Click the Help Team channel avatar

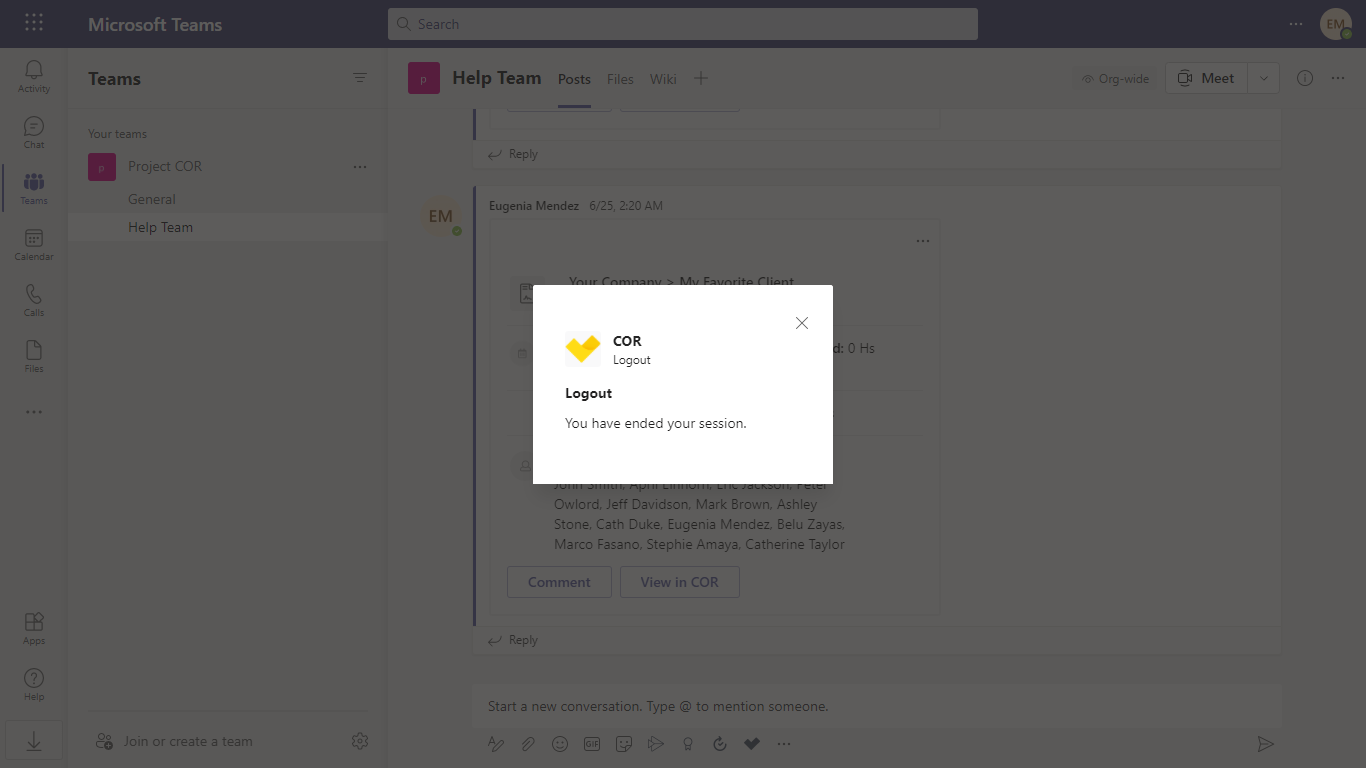424,78
